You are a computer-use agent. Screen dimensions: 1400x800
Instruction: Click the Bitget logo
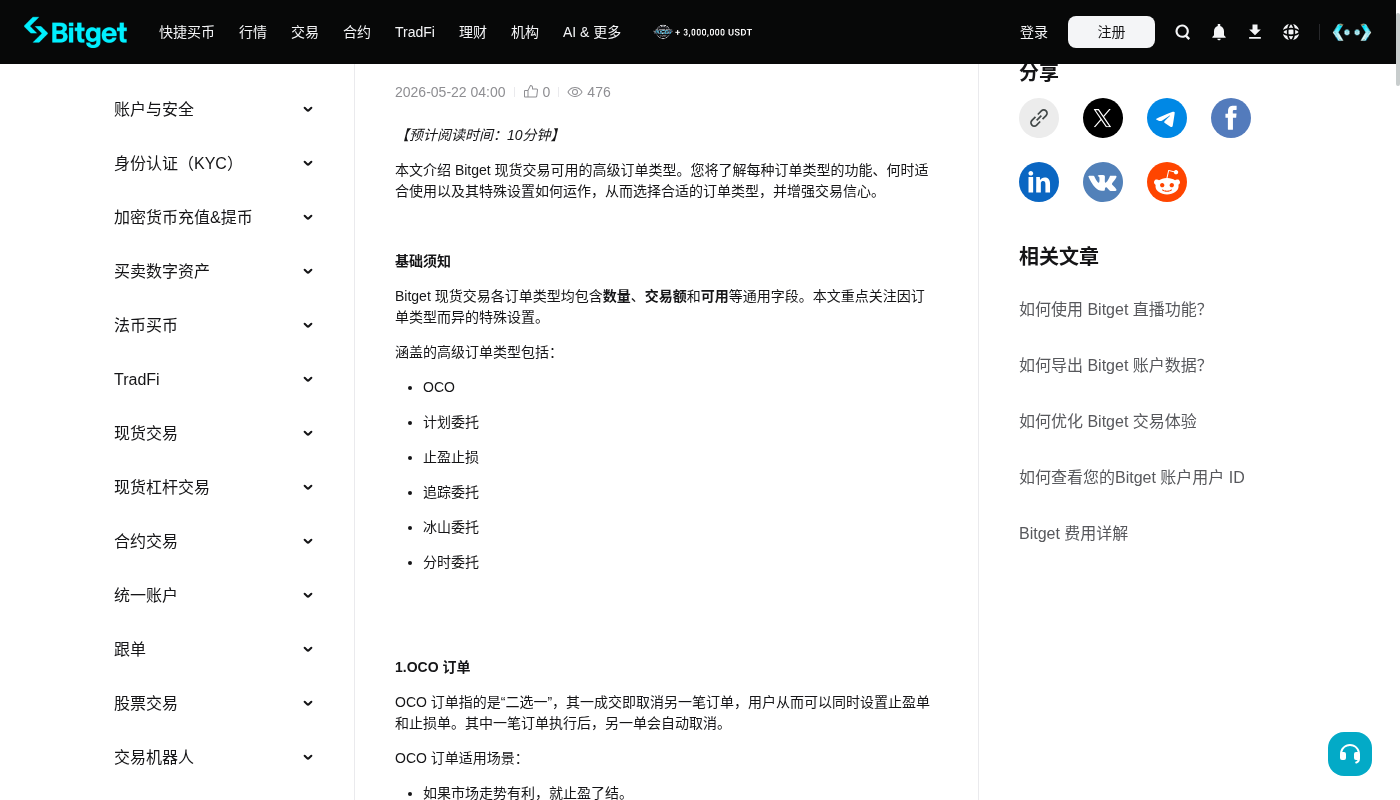click(x=76, y=32)
